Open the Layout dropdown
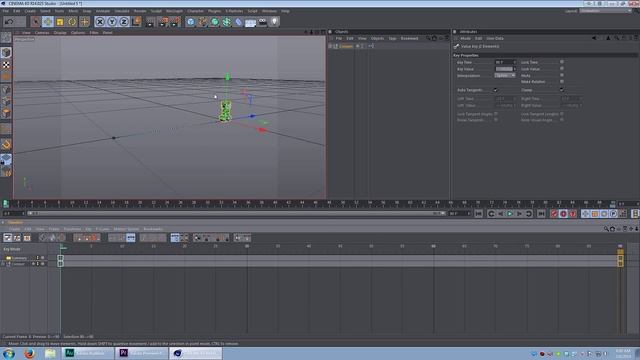This screenshot has width=640, height=360. (605, 11)
